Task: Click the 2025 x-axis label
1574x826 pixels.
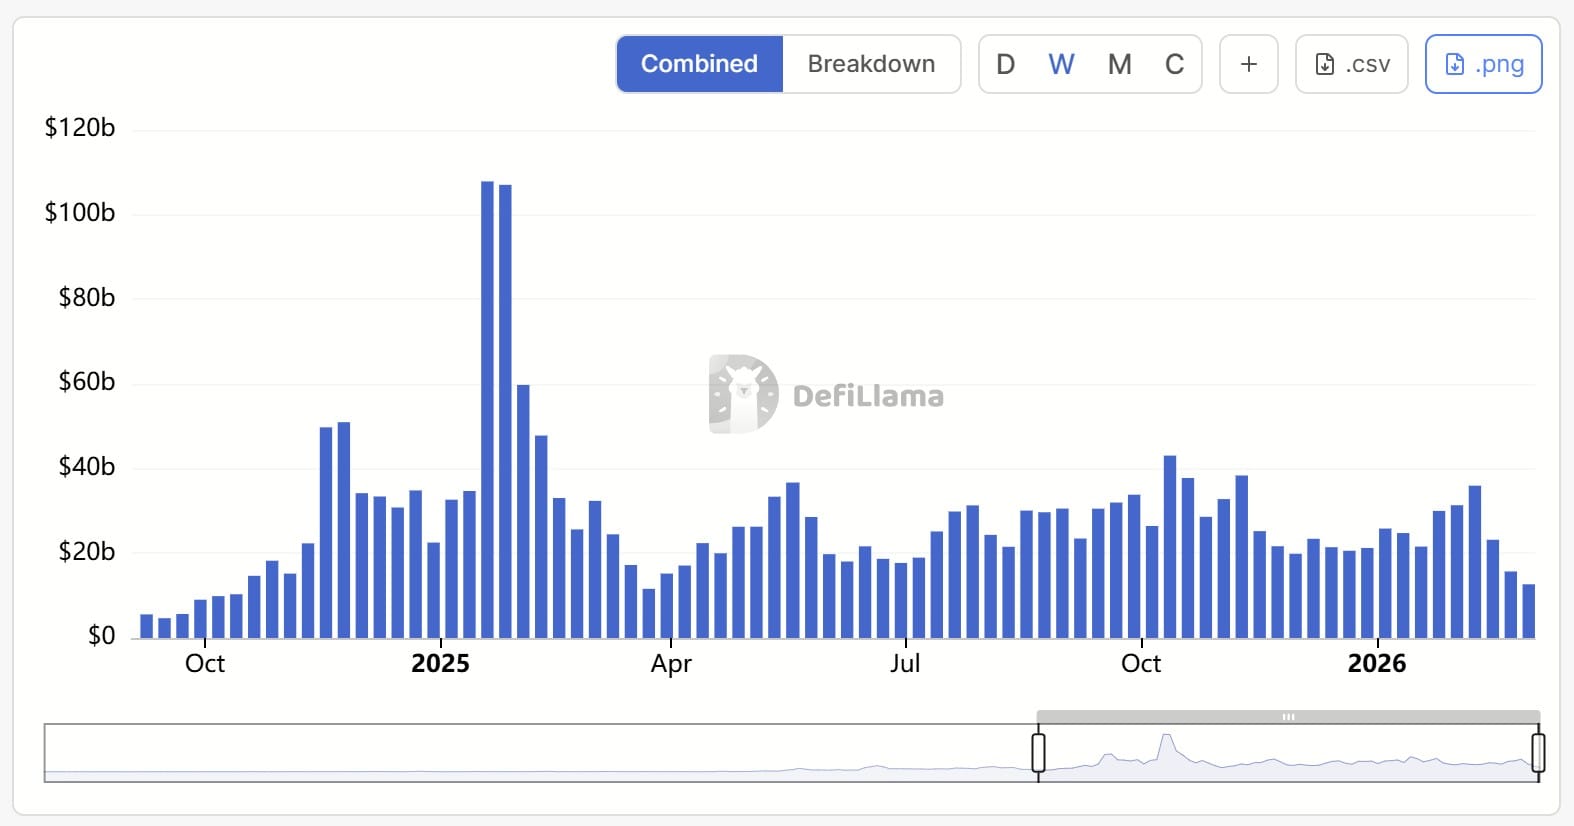Action: coord(440,664)
